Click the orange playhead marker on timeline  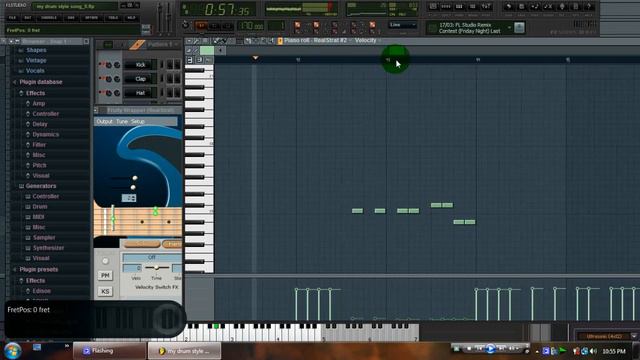pyautogui.click(x=255, y=58)
